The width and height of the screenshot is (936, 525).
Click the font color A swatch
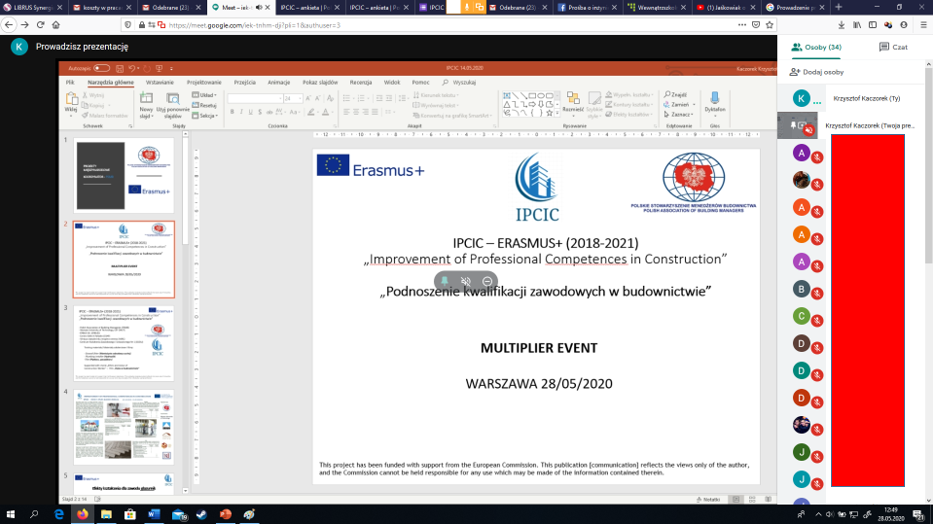pyautogui.click(x=325, y=112)
